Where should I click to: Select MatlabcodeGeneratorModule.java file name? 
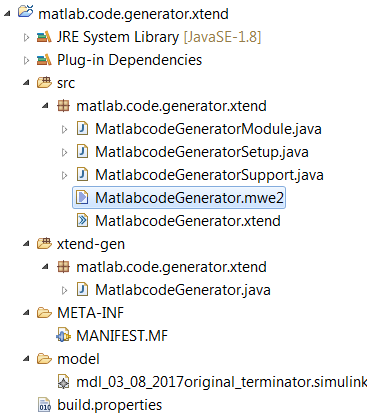click(208, 129)
